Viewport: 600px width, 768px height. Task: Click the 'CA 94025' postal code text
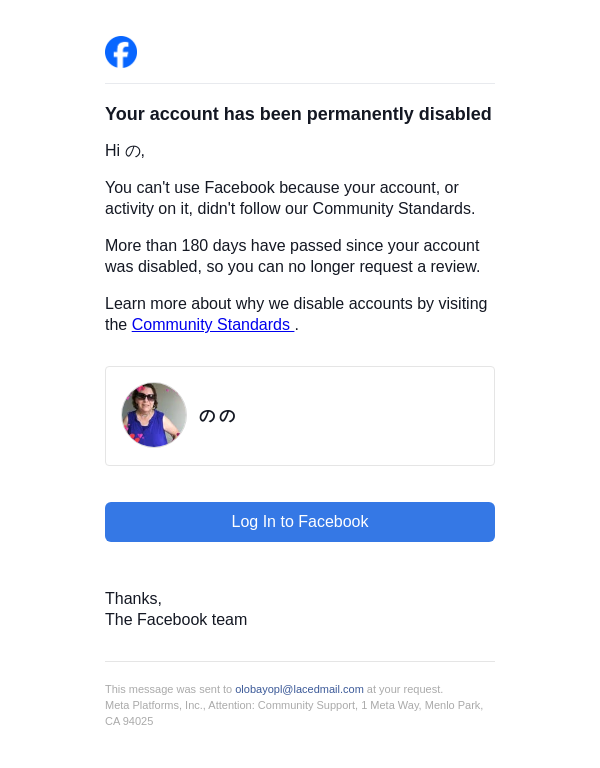[x=129, y=721]
